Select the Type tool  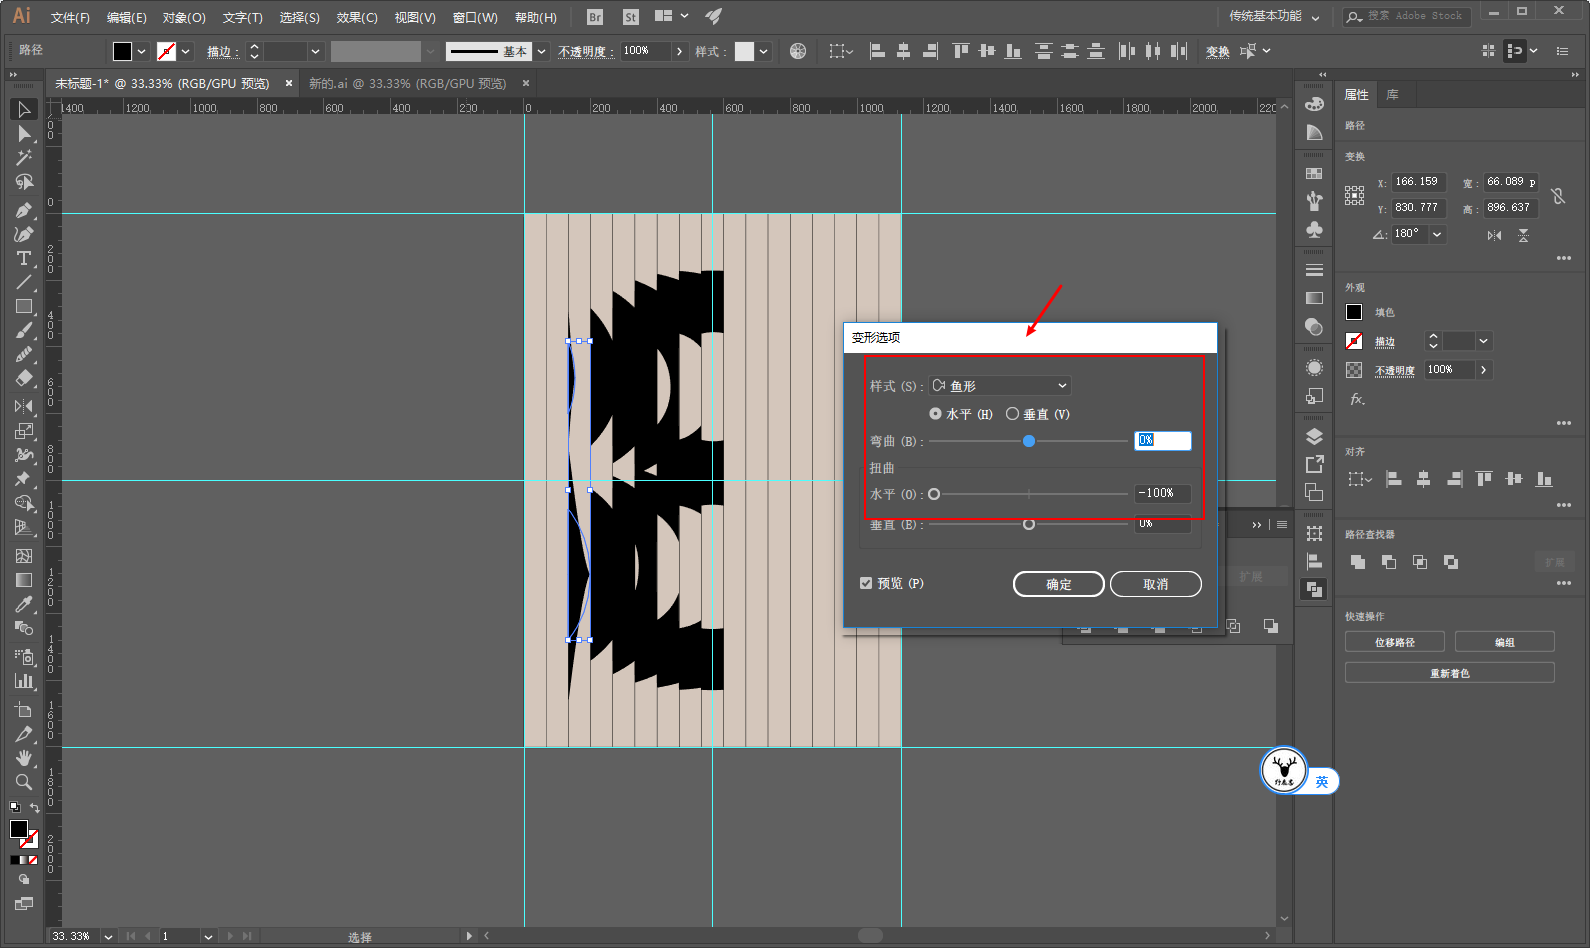click(x=24, y=258)
